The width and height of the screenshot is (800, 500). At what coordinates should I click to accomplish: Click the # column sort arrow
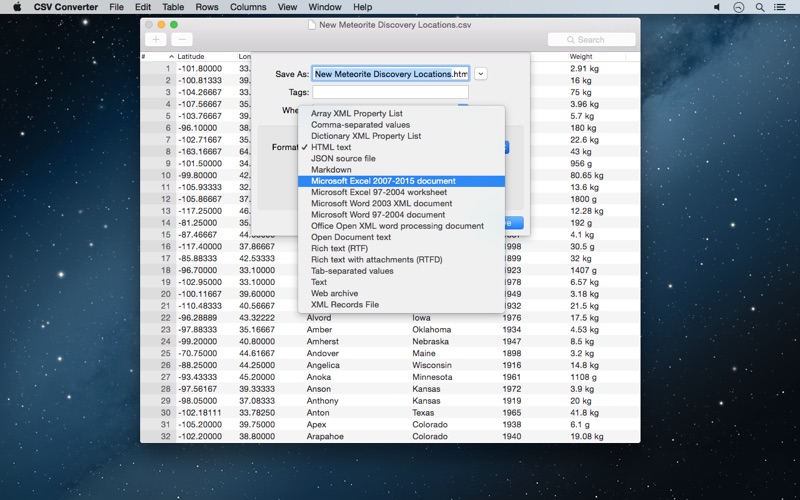pos(171,57)
